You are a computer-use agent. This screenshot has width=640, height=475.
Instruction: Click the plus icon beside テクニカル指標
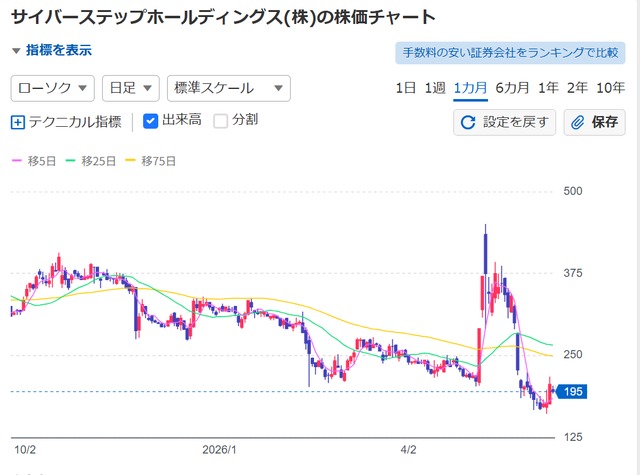pyautogui.click(x=18, y=122)
